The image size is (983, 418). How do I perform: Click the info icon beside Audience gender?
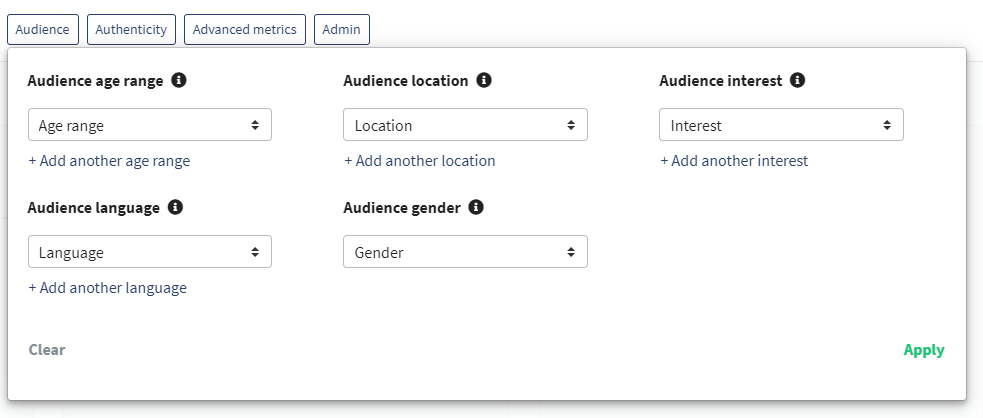pyautogui.click(x=476, y=208)
